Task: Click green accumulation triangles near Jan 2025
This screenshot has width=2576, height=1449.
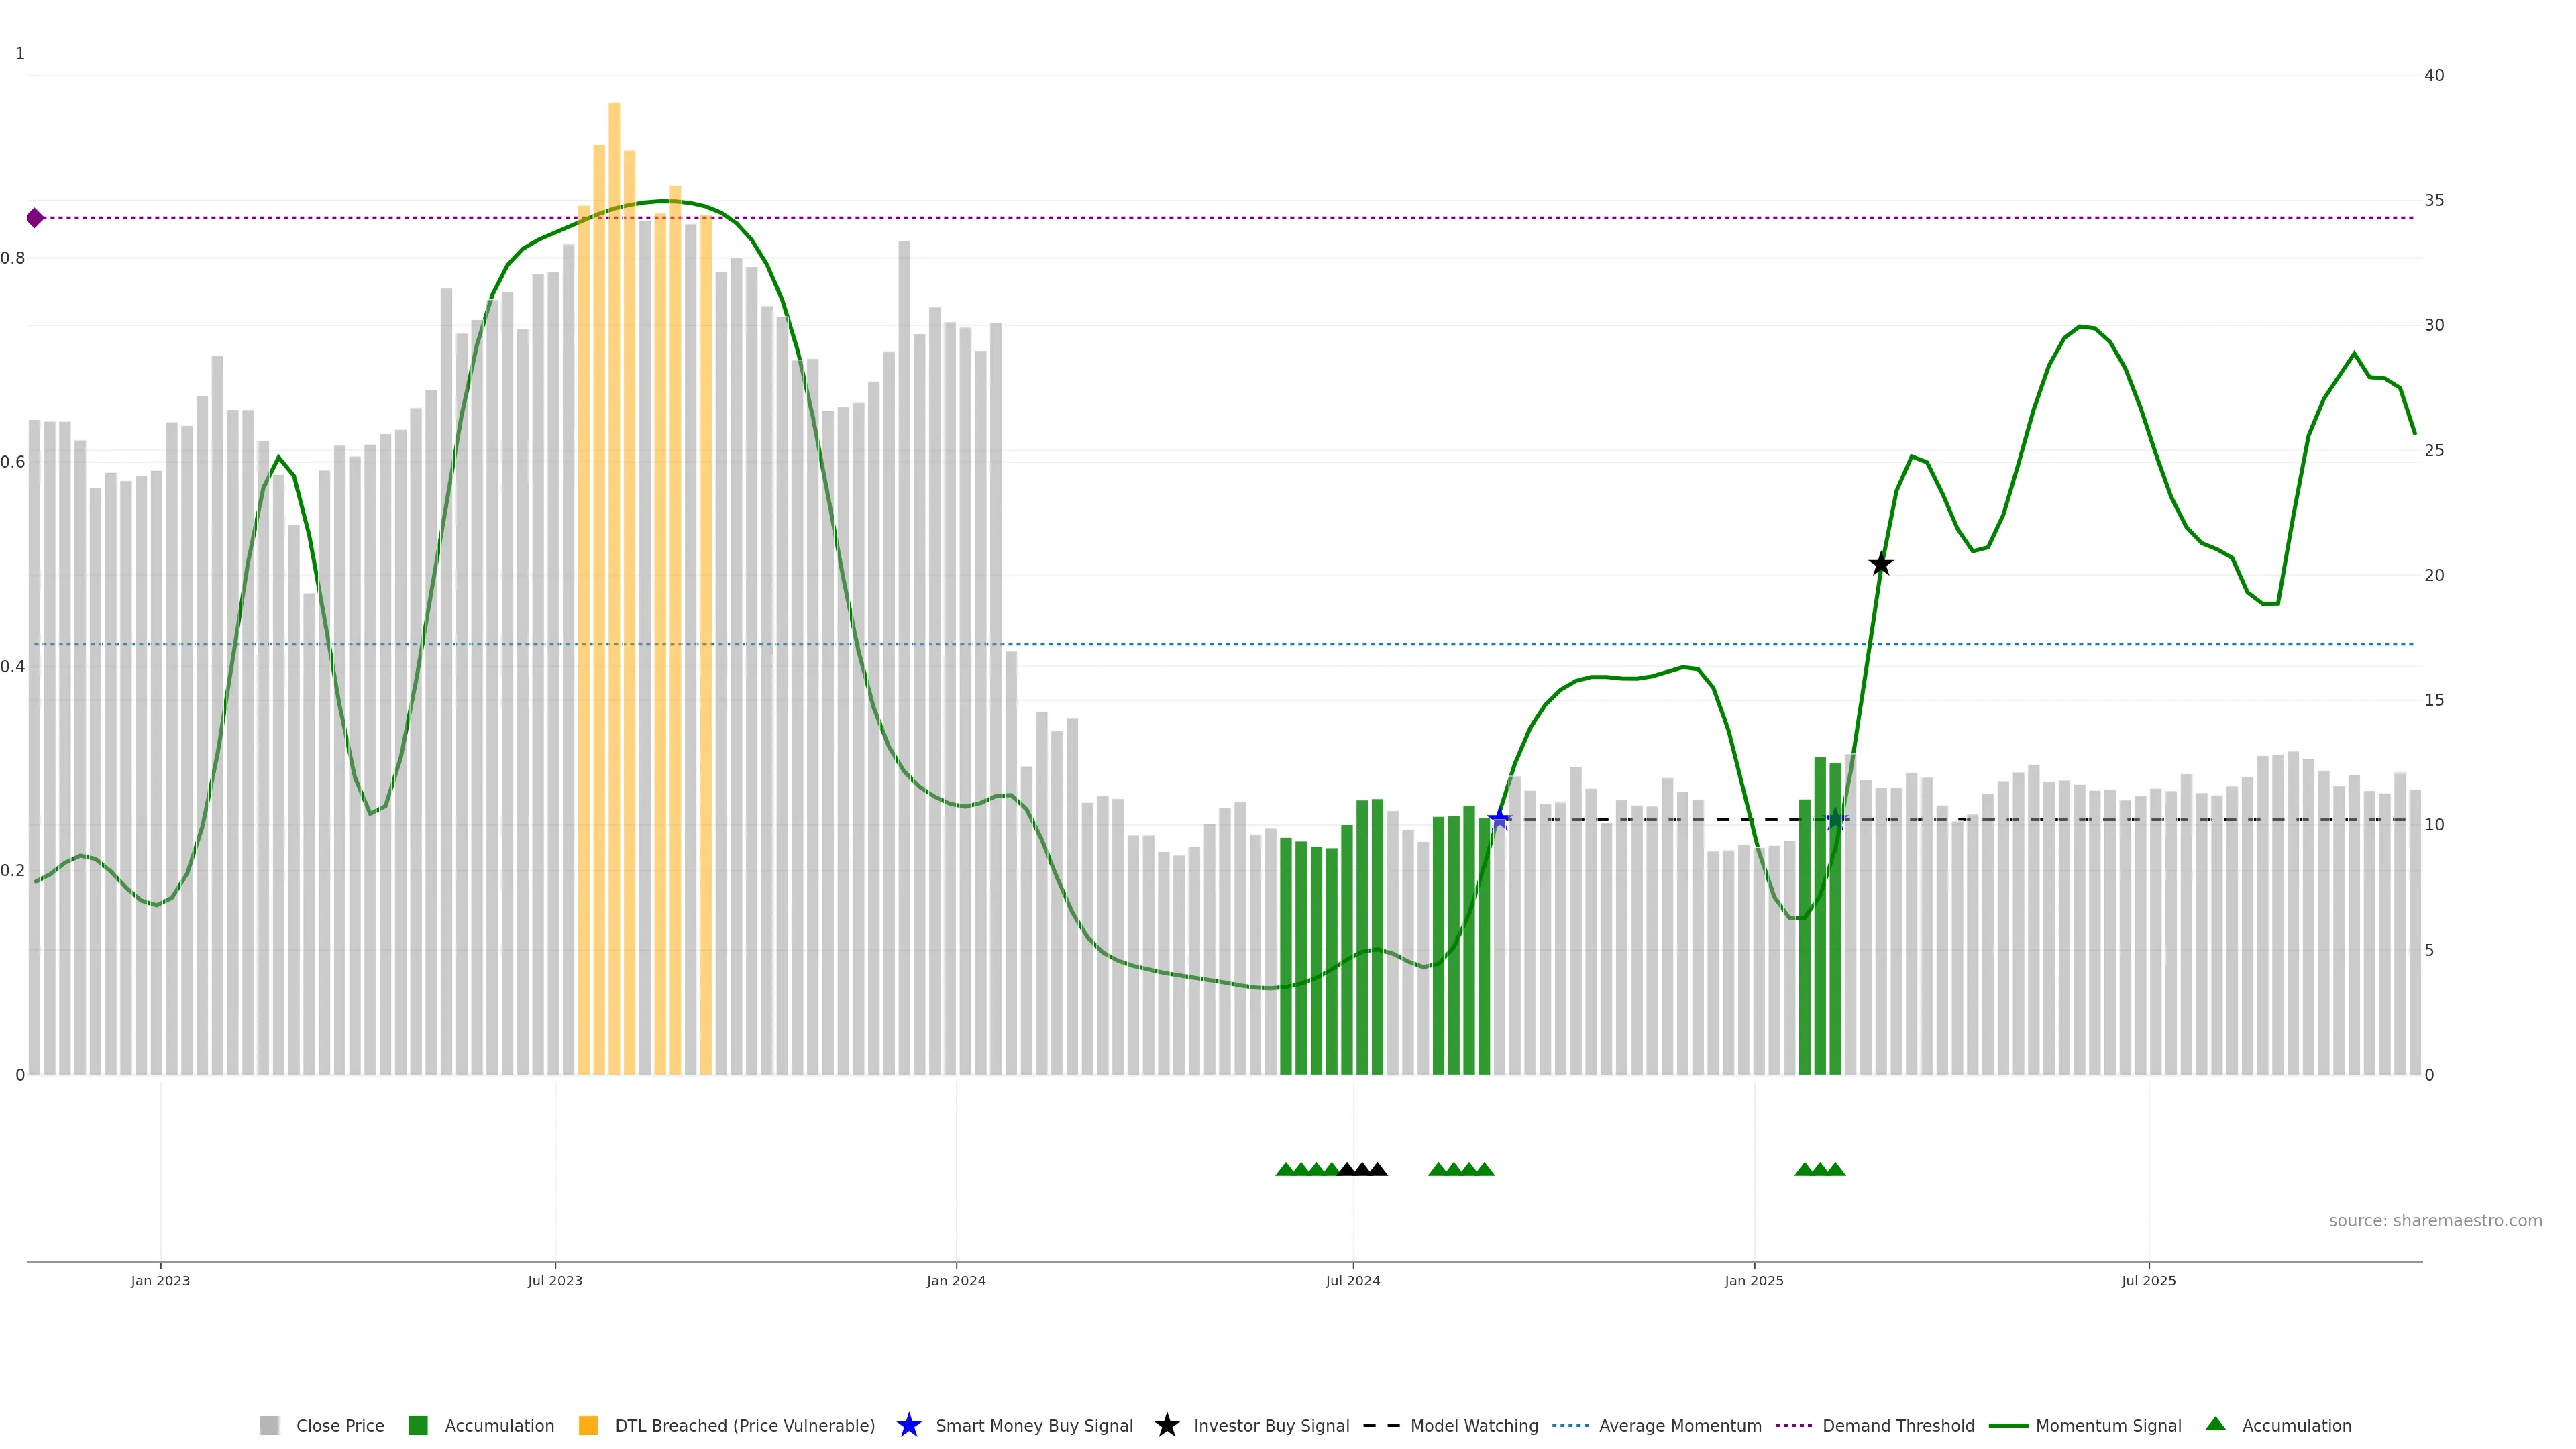Action: coord(1820,1169)
